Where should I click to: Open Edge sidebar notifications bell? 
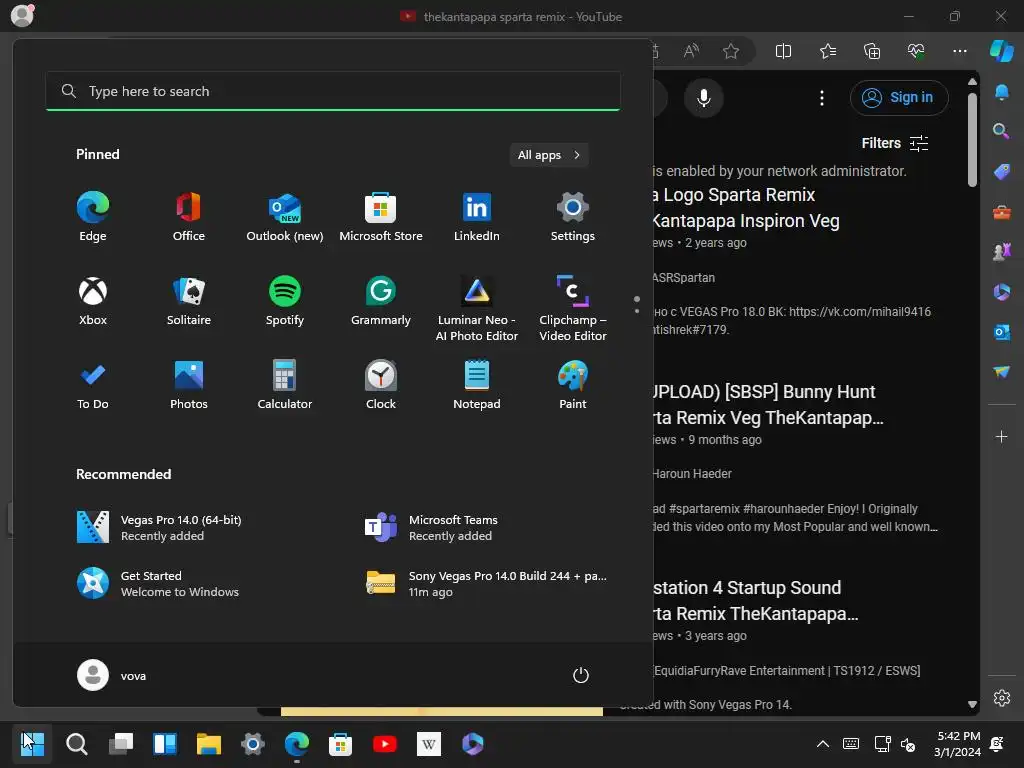(x=1001, y=92)
